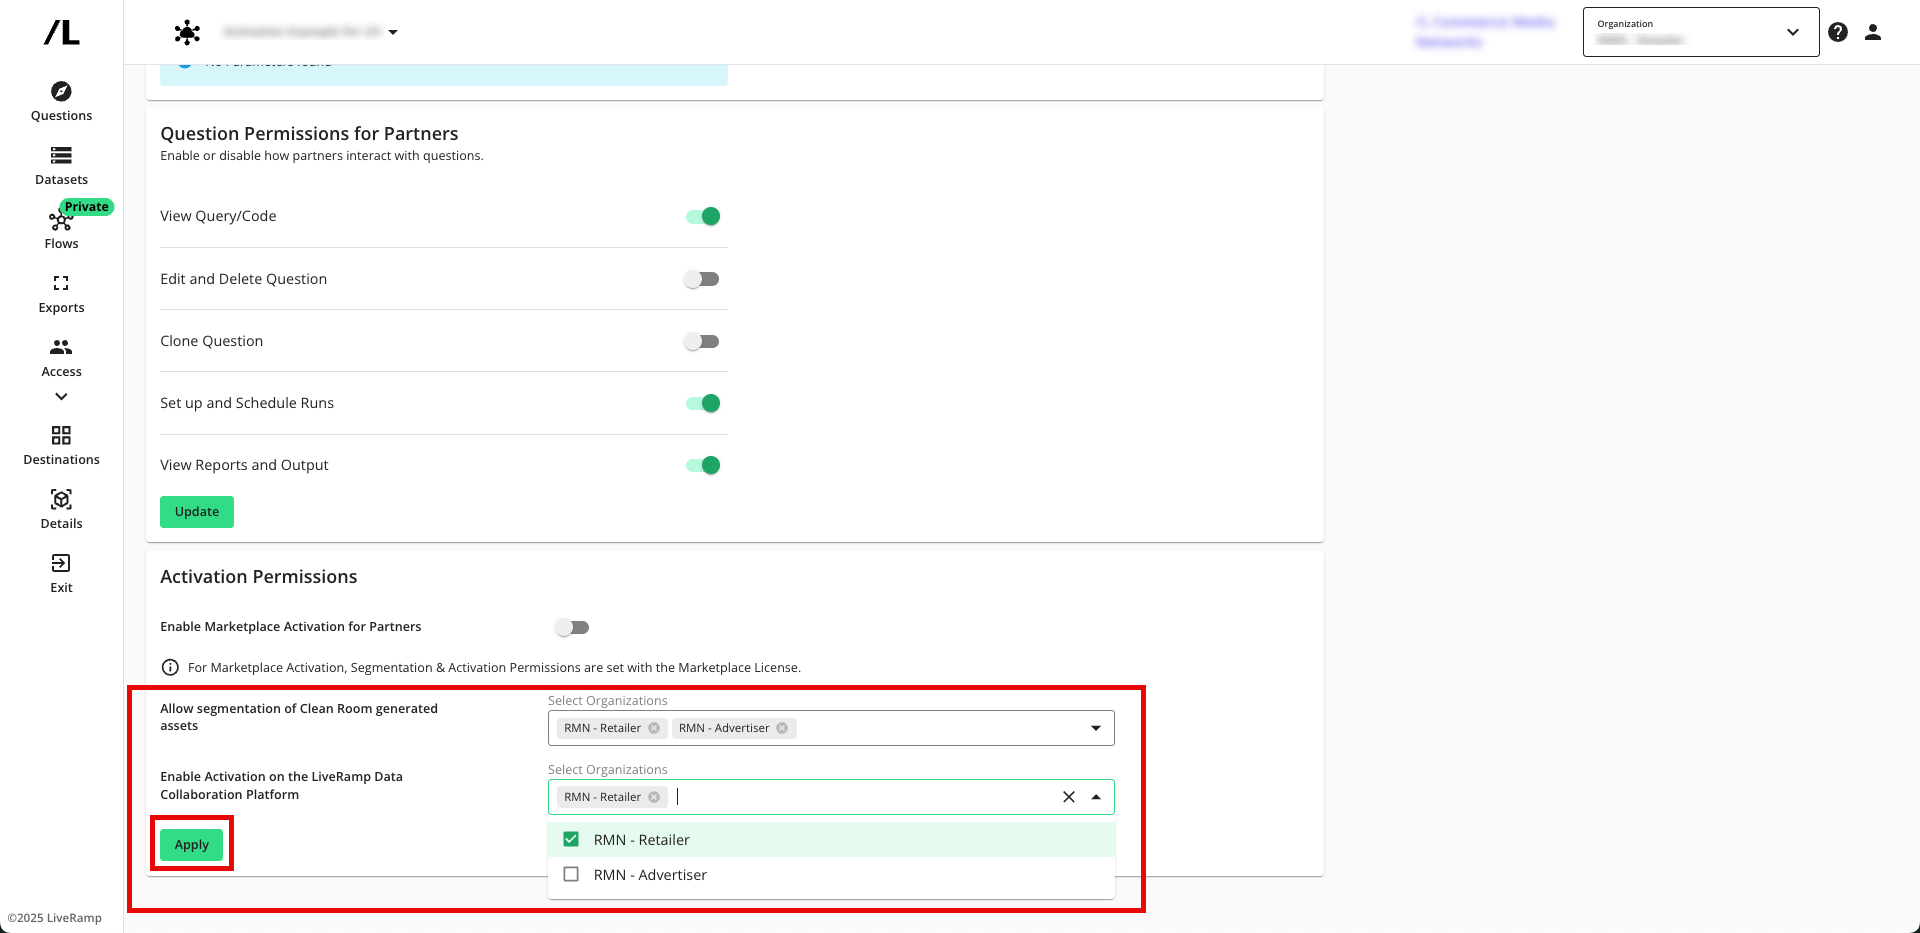
Task: Open the Datasets sidebar icon
Action: pos(61,156)
